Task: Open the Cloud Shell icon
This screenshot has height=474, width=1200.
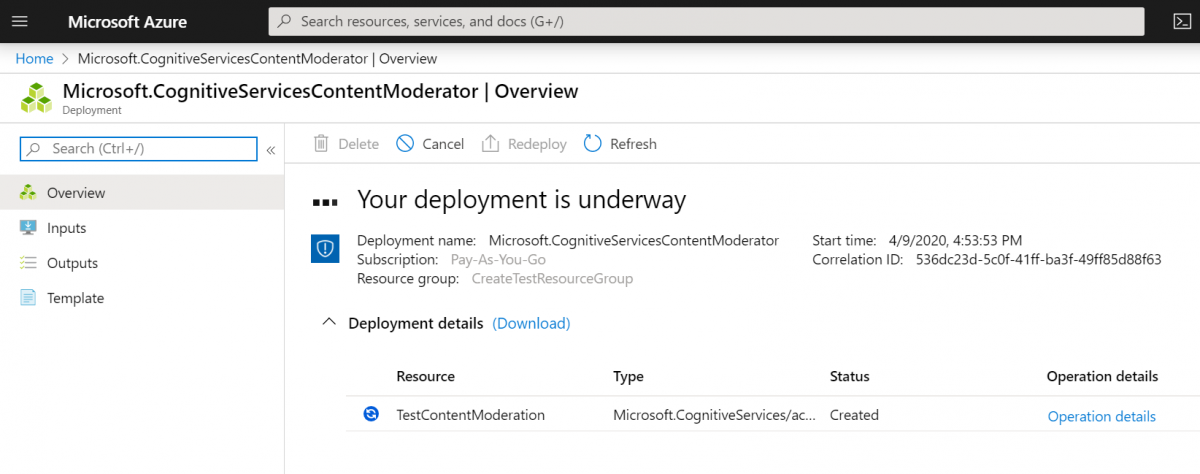Action: point(1181,21)
